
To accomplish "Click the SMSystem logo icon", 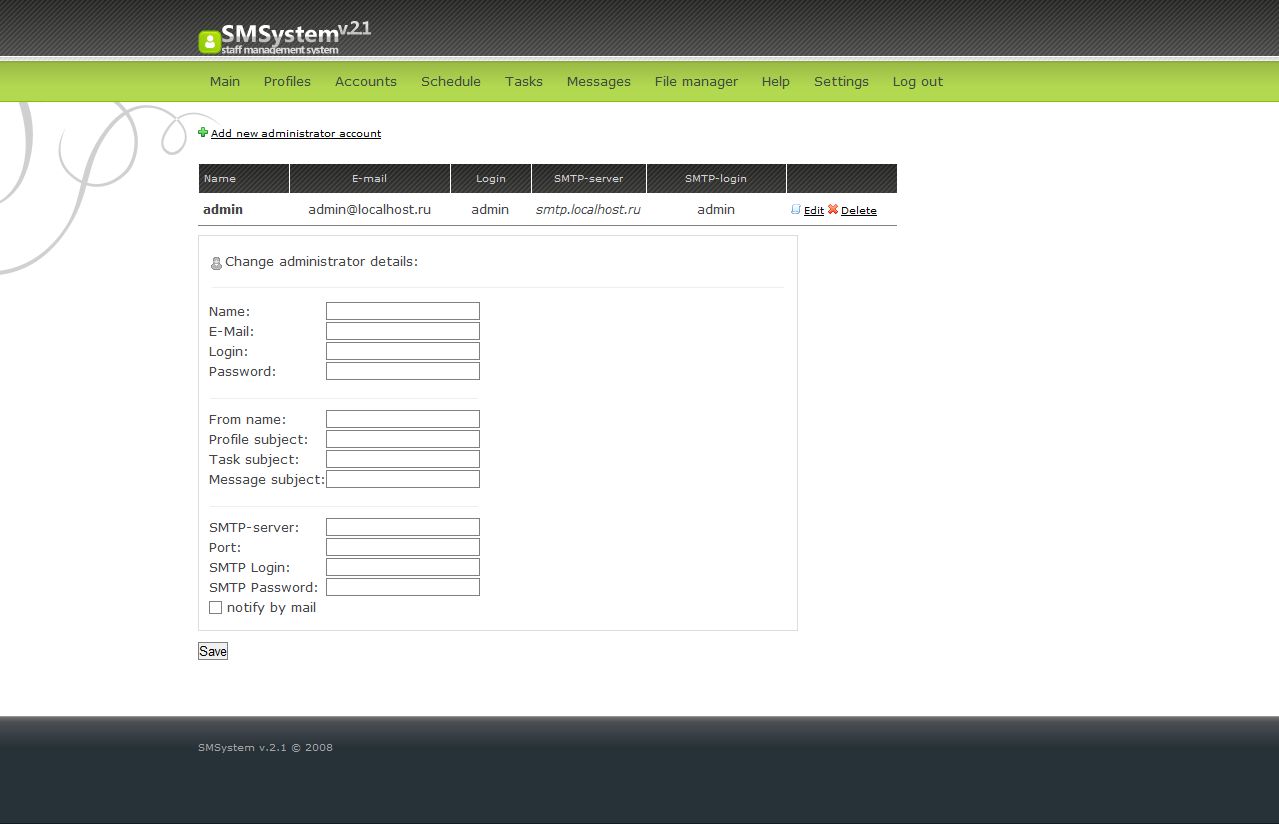I will 209,41.
